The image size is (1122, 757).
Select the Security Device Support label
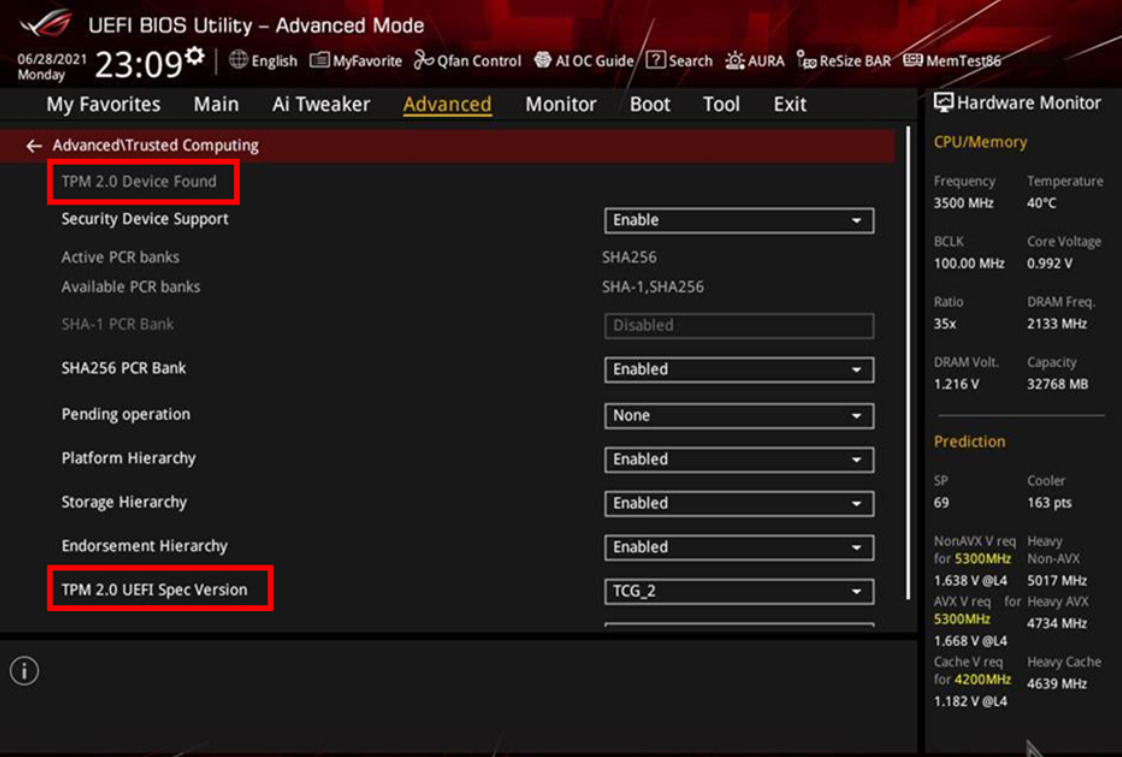(145, 219)
